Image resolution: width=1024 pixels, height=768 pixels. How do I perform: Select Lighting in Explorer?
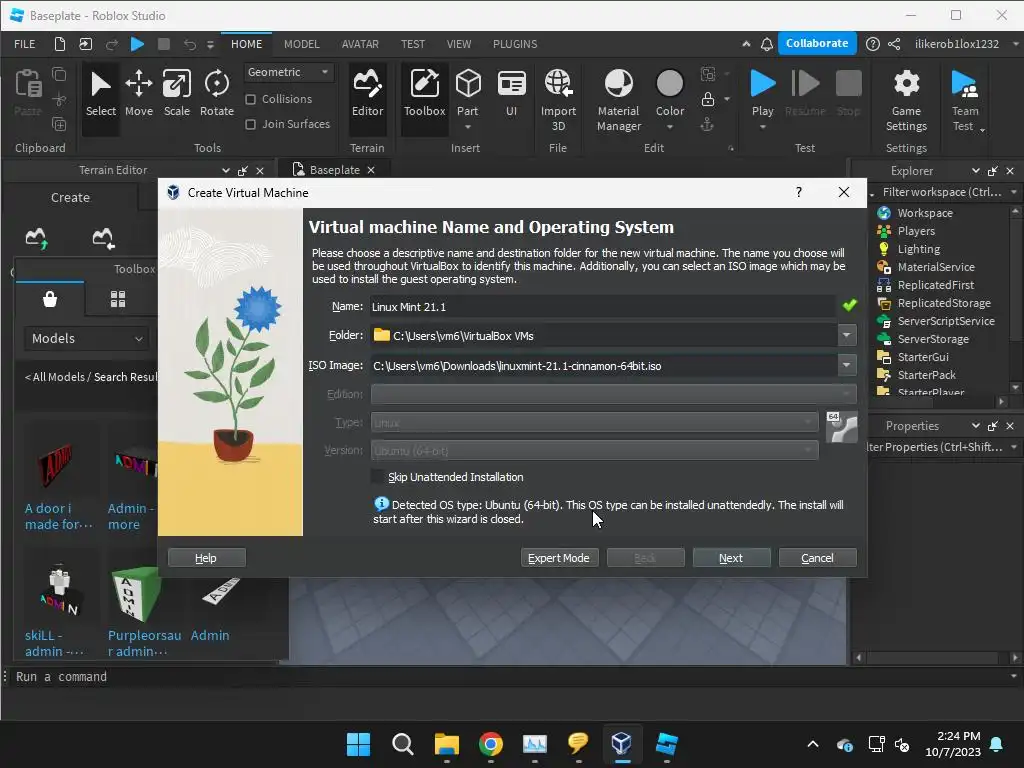pyautogui.click(x=918, y=249)
